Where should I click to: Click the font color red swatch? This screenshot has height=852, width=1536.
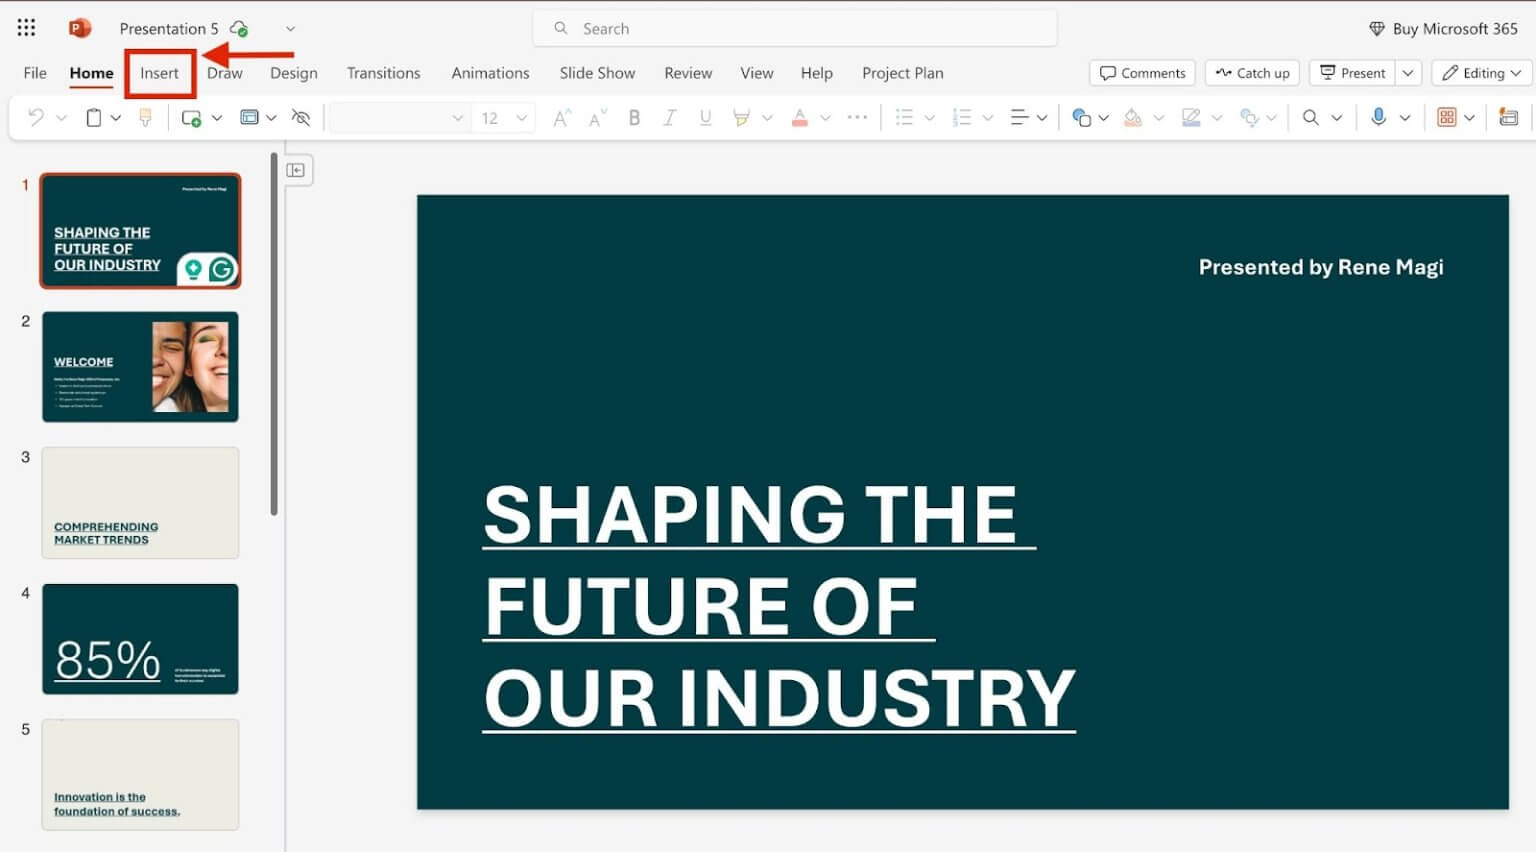point(799,118)
